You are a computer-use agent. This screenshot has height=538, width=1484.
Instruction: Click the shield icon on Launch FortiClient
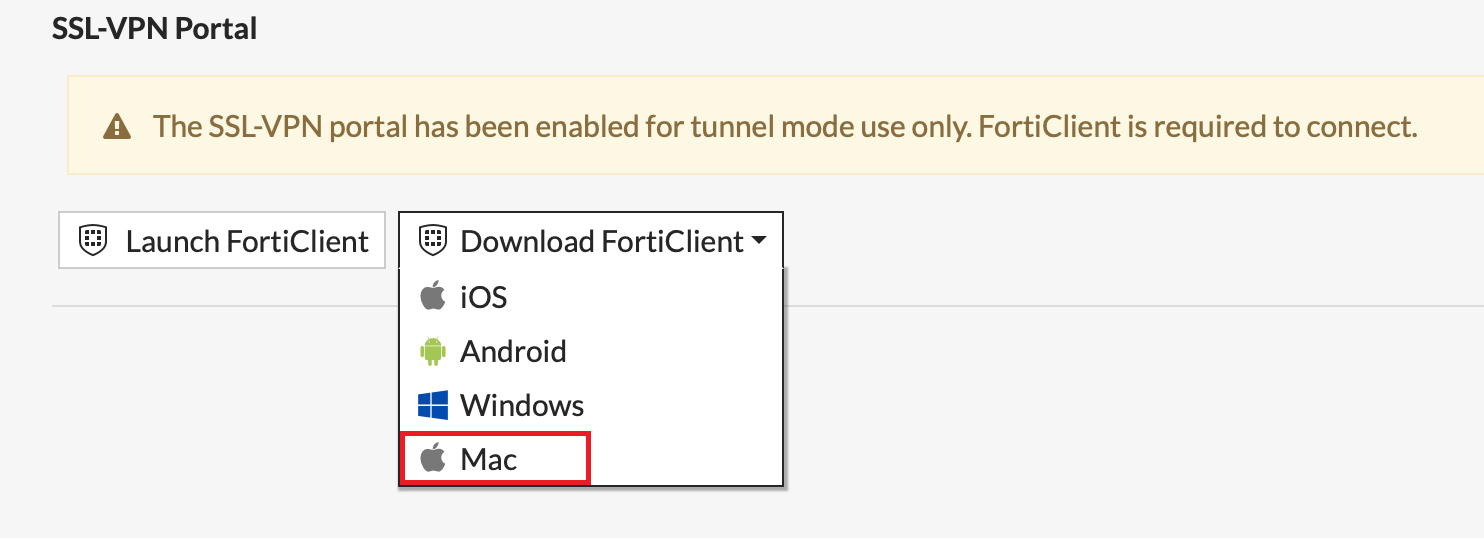pyautogui.click(x=92, y=241)
